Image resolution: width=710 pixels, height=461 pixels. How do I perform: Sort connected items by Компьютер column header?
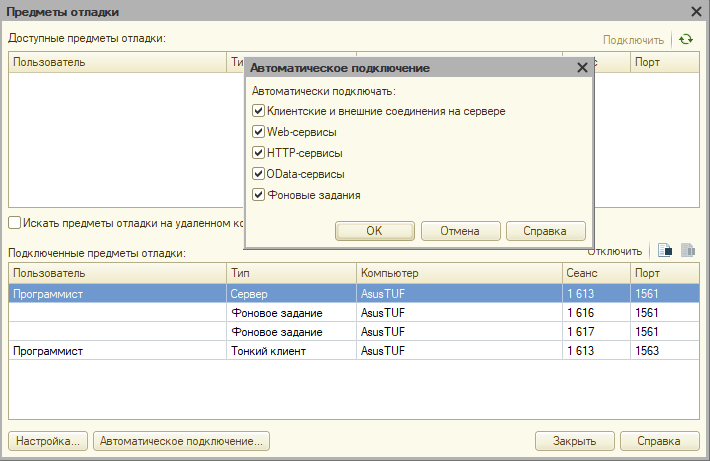tap(460, 273)
